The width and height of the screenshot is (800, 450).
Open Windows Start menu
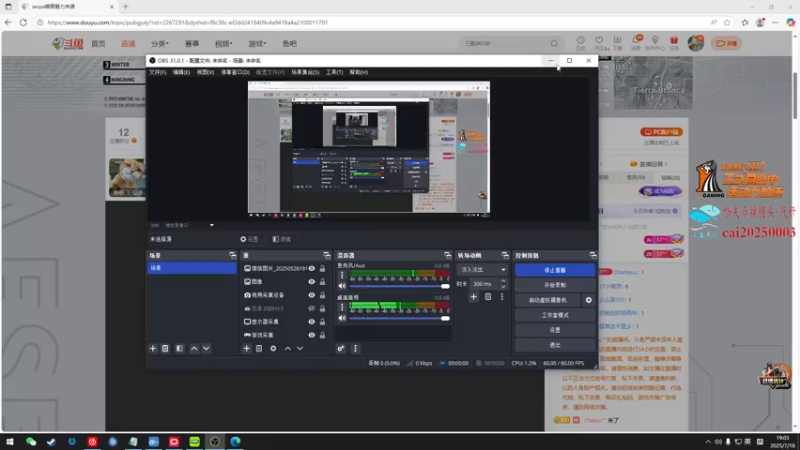click(x=10, y=441)
